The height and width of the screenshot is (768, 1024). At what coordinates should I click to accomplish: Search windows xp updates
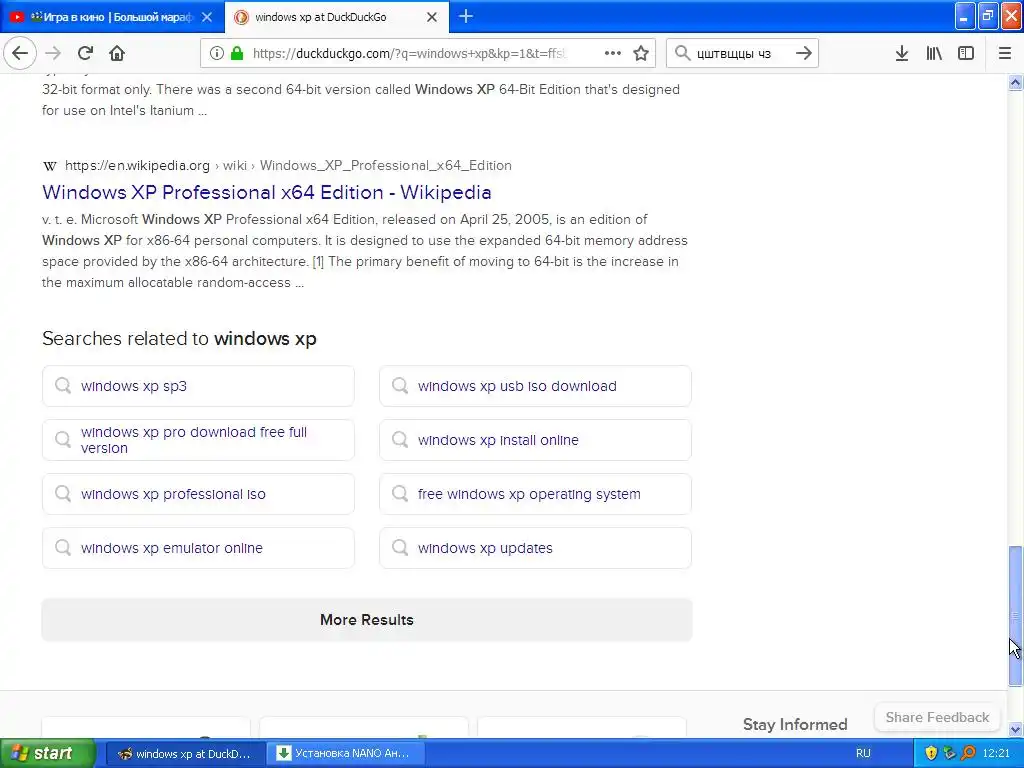click(x=535, y=548)
